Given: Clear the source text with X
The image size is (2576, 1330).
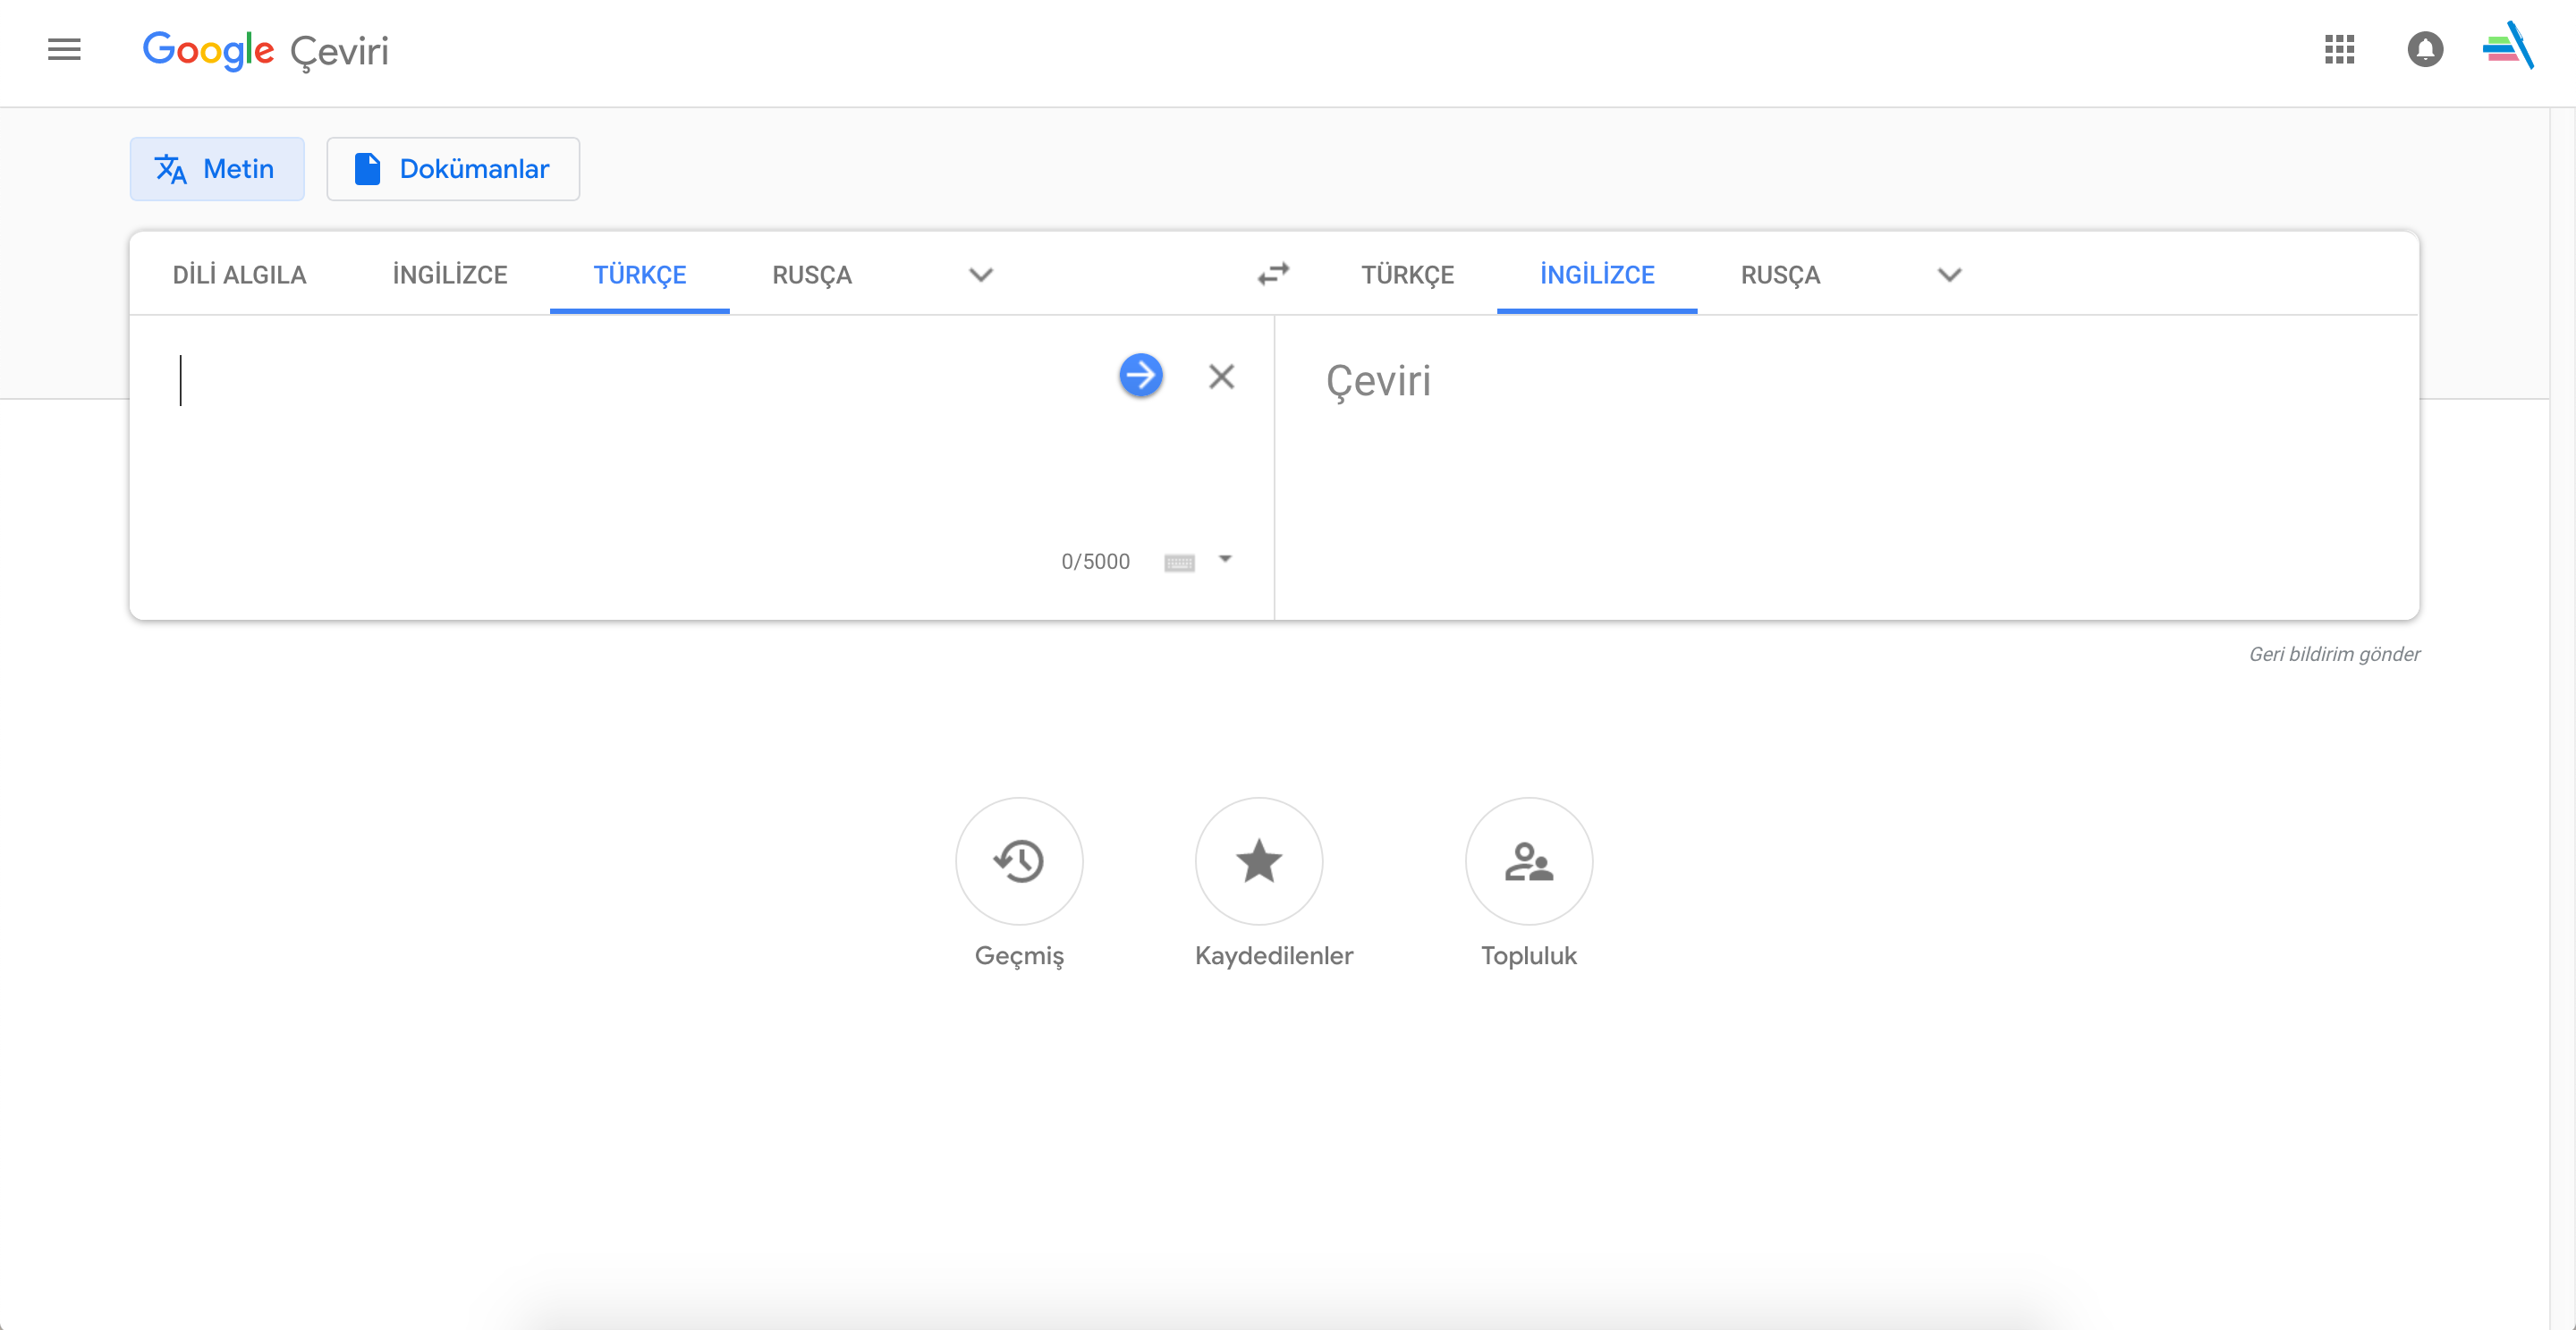Looking at the screenshot, I should (1221, 376).
